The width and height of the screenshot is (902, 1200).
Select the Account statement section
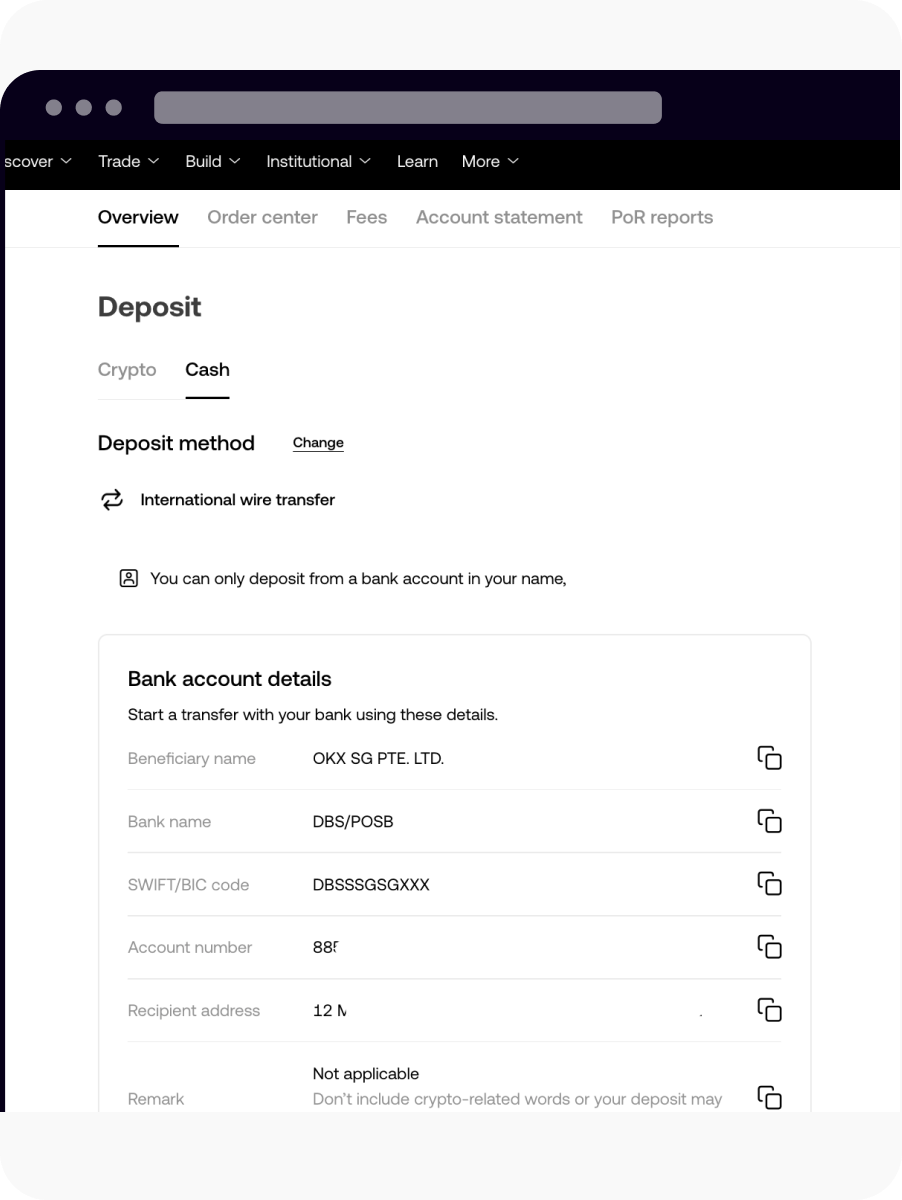[x=499, y=217]
